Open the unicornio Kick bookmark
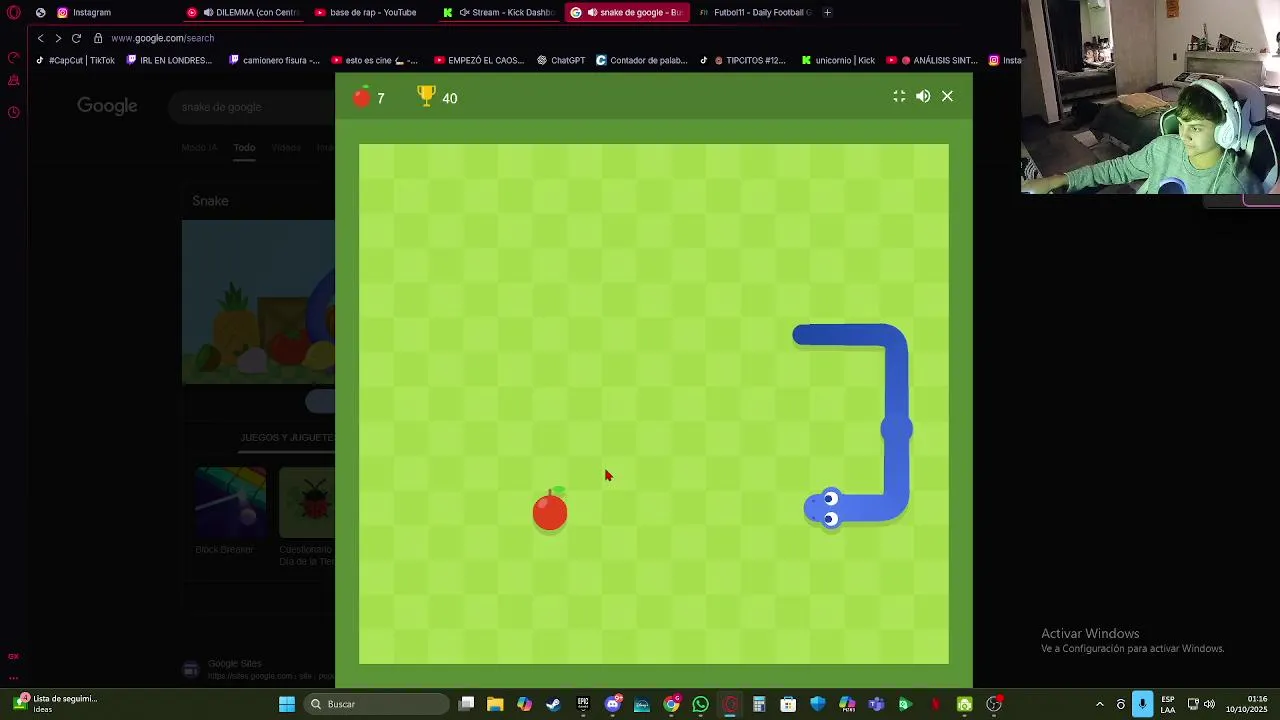Image resolution: width=1280 pixels, height=720 pixels. tap(838, 60)
